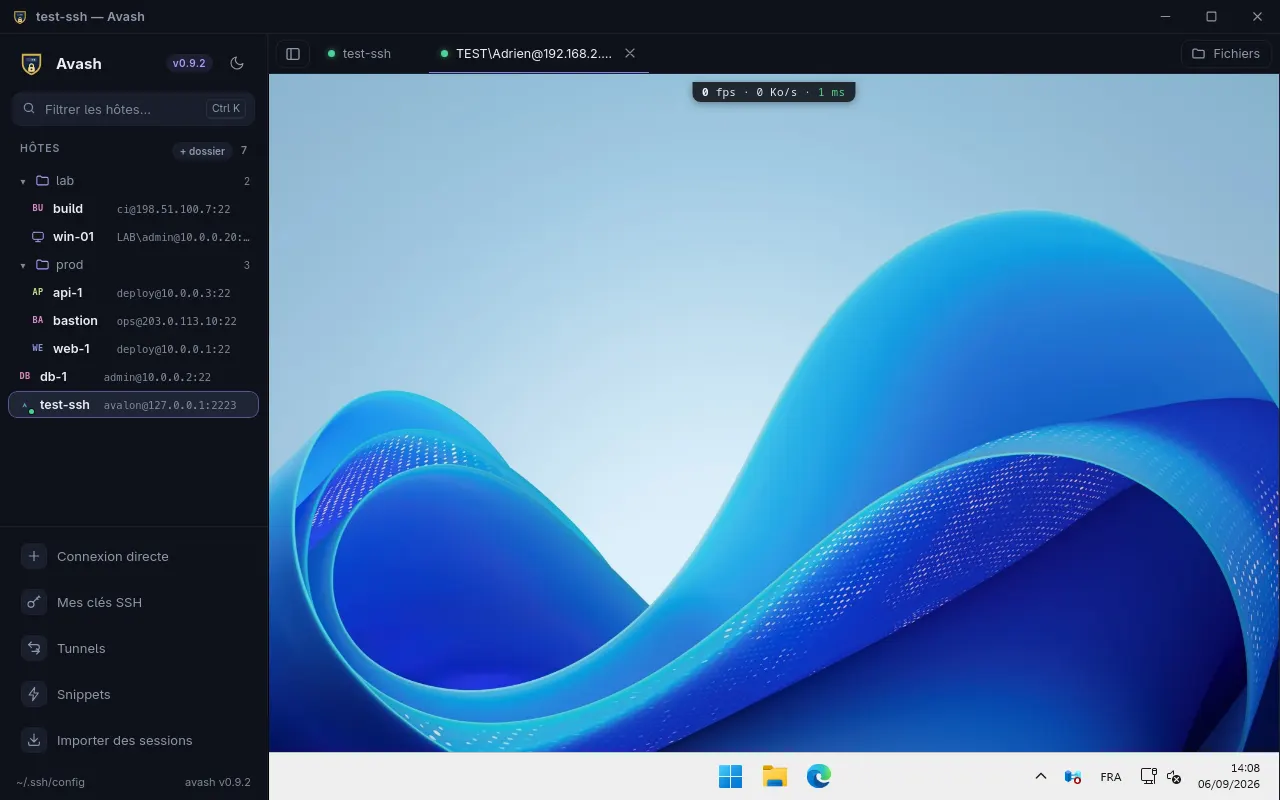Open the remote network tray icon

coord(1149,776)
